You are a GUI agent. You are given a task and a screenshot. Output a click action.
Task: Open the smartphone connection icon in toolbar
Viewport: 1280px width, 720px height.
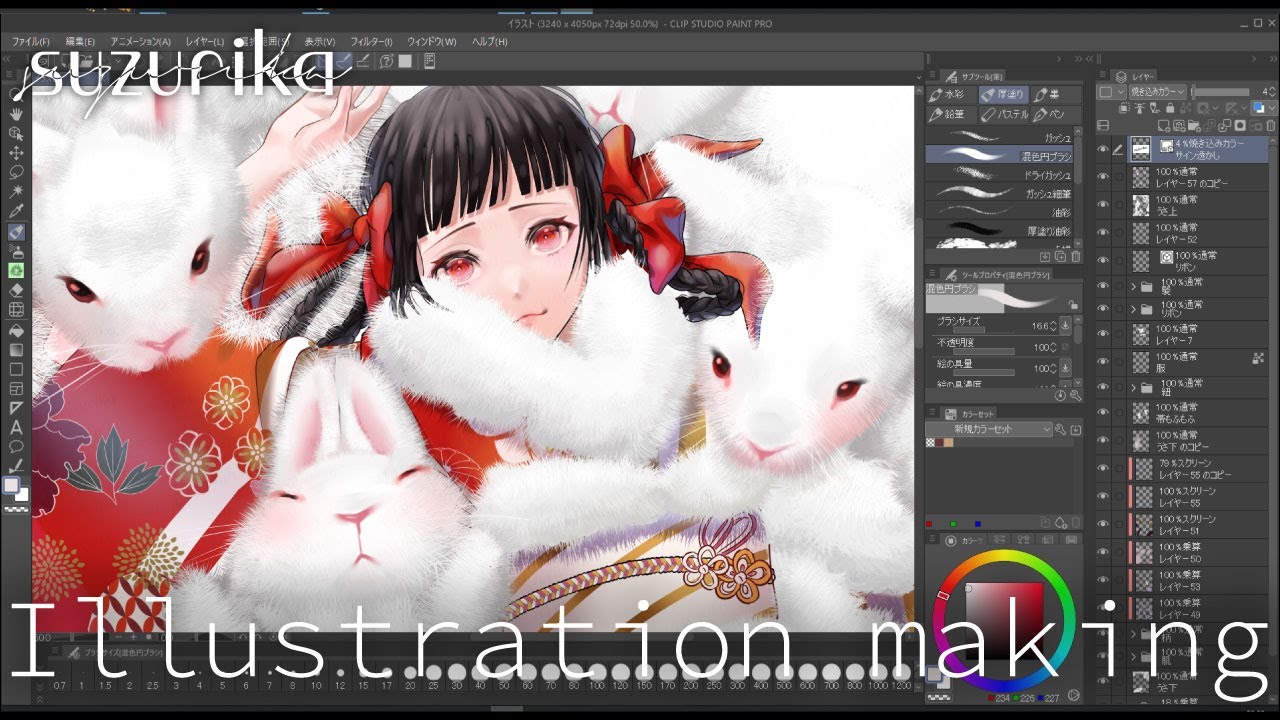pyautogui.click(x=430, y=62)
